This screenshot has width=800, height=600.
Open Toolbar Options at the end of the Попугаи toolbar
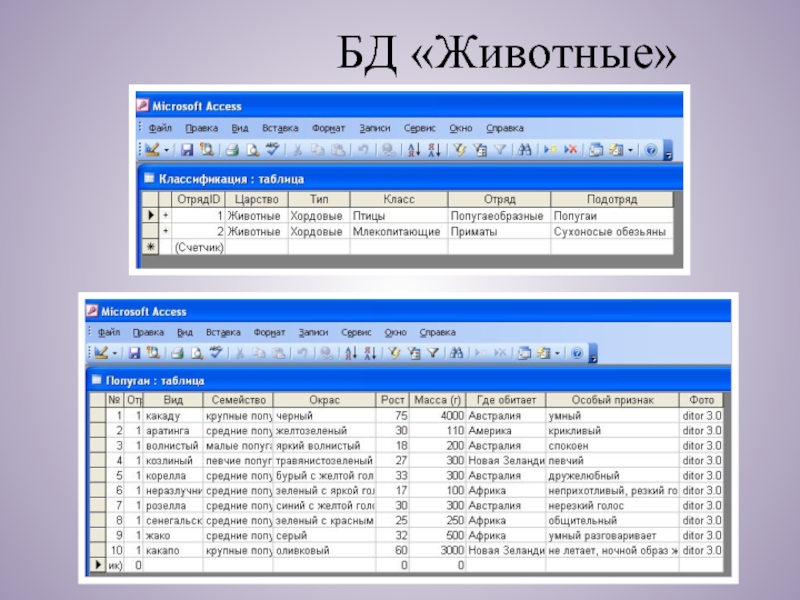pyautogui.click(x=593, y=354)
